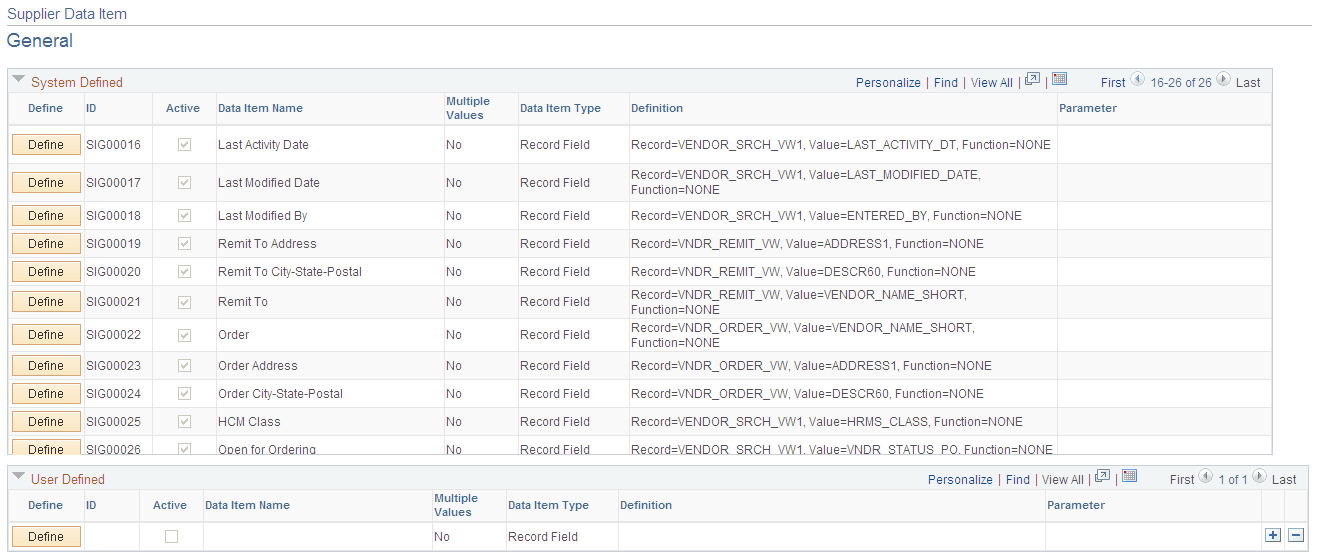Viewport: 1318px width, 556px height.
Task: Click the Supplier Data Item page title
Action: coord(67,15)
